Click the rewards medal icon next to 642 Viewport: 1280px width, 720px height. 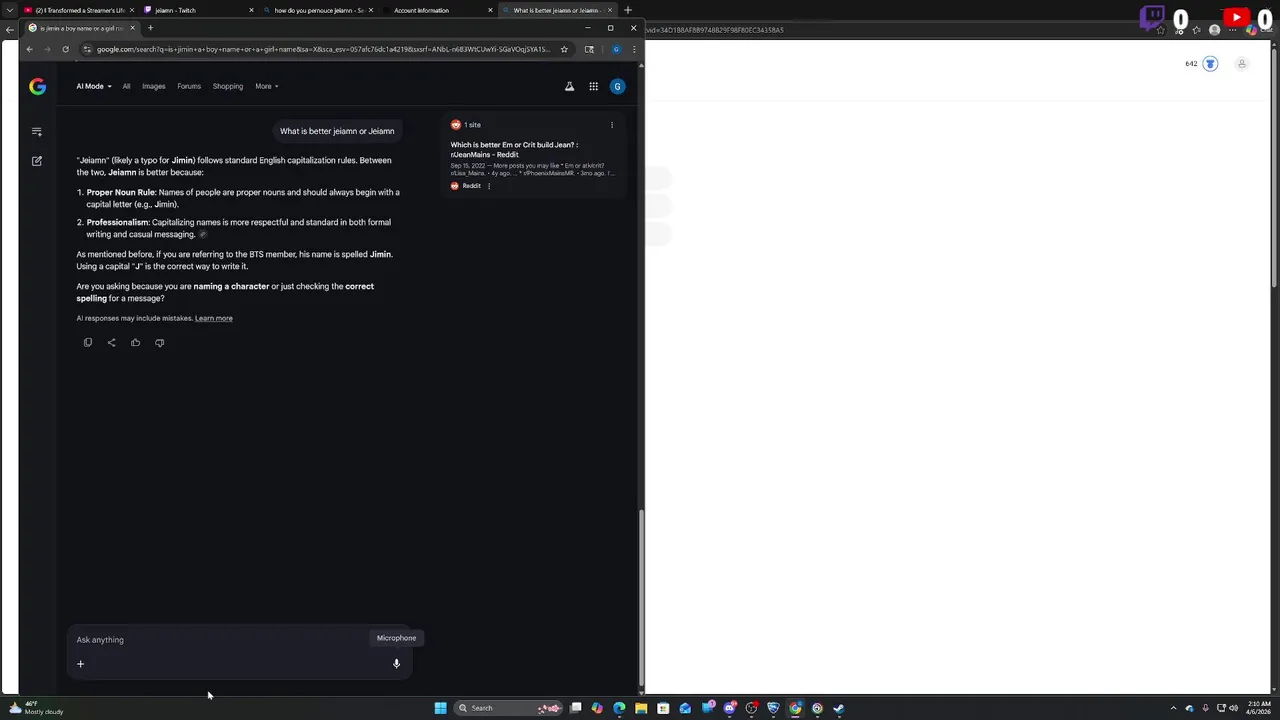click(1210, 64)
